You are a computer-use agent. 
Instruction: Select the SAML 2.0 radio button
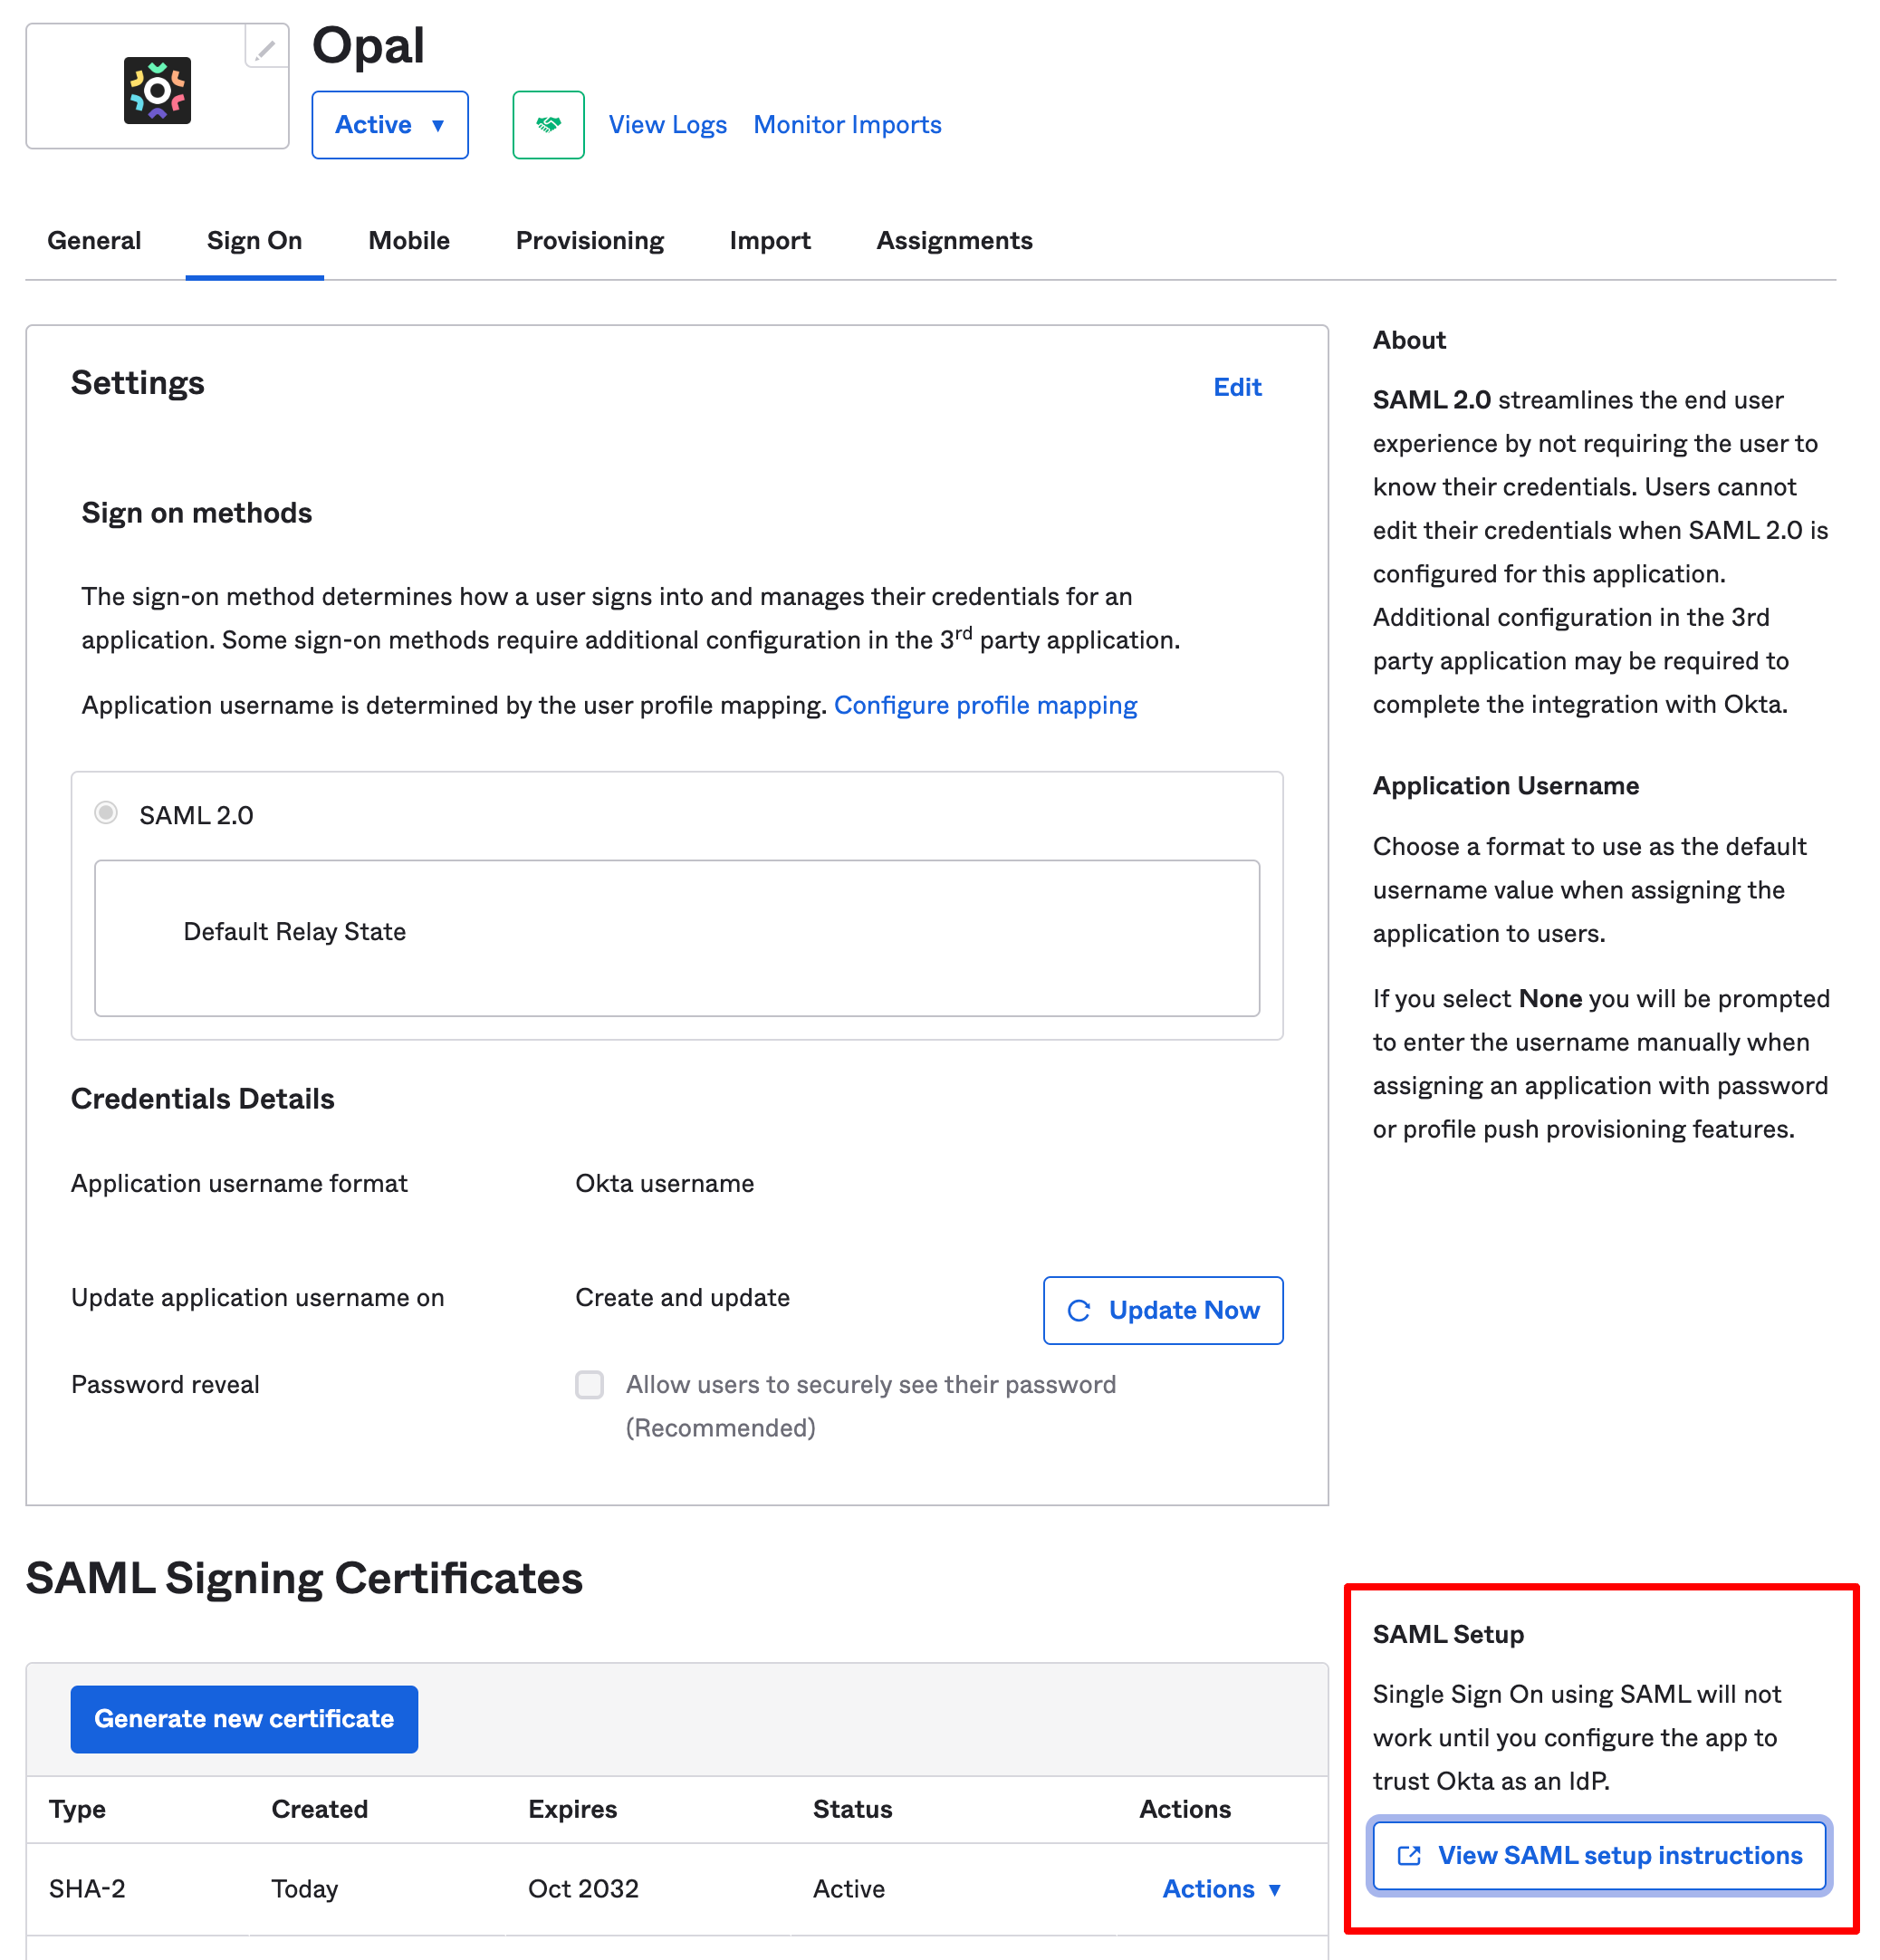(x=106, y=813)
